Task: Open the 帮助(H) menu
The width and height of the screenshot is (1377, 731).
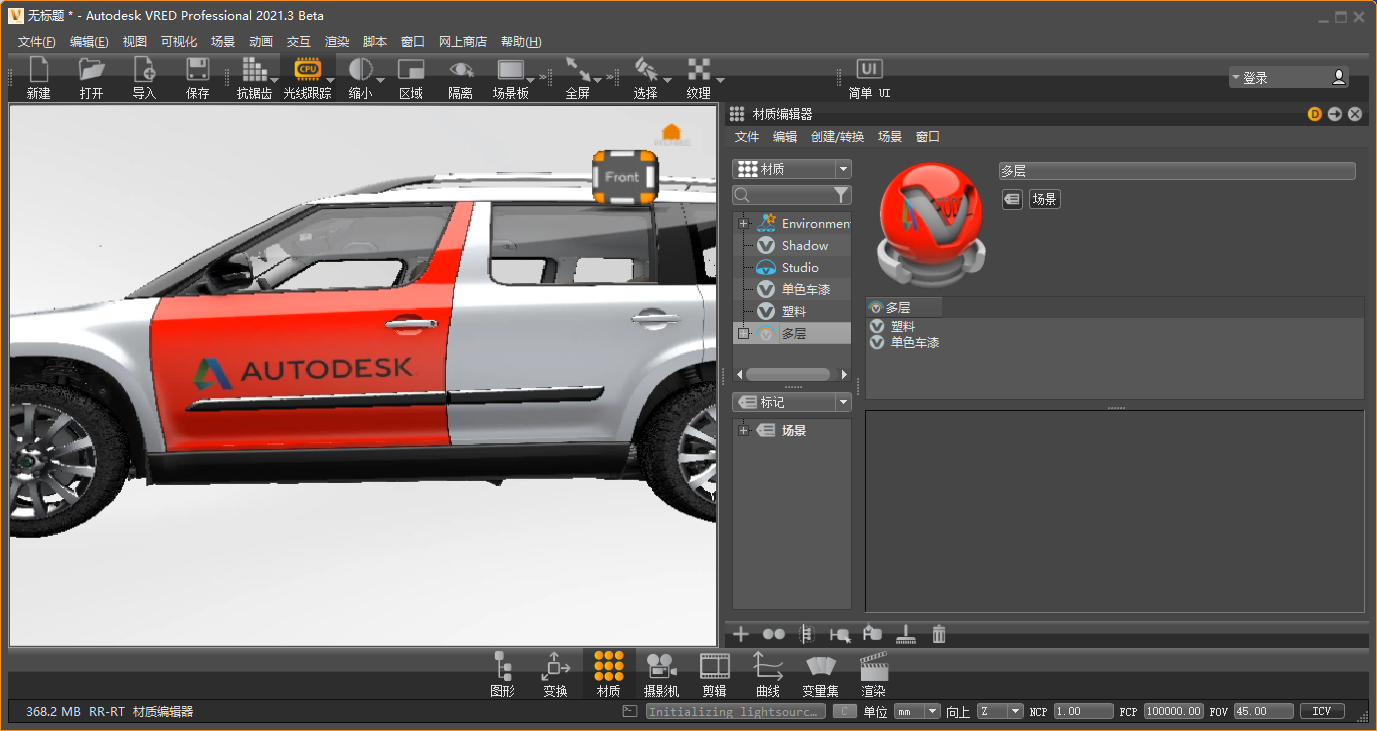Action: tap(521, 42)
